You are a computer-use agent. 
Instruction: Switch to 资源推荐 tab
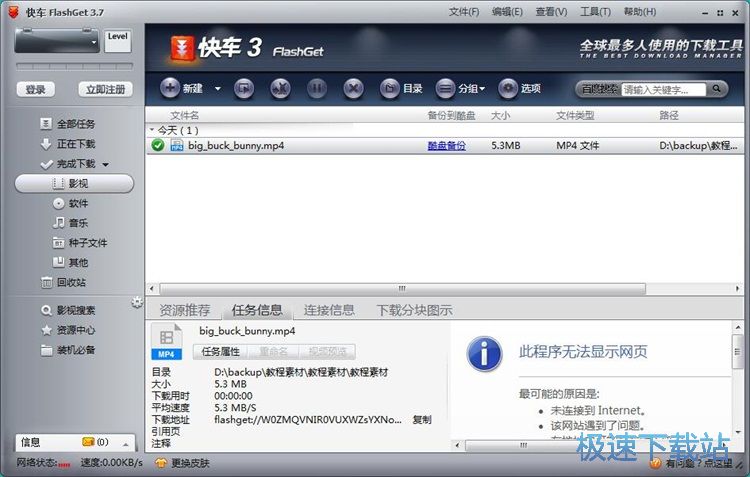click(x=185, y=310)
